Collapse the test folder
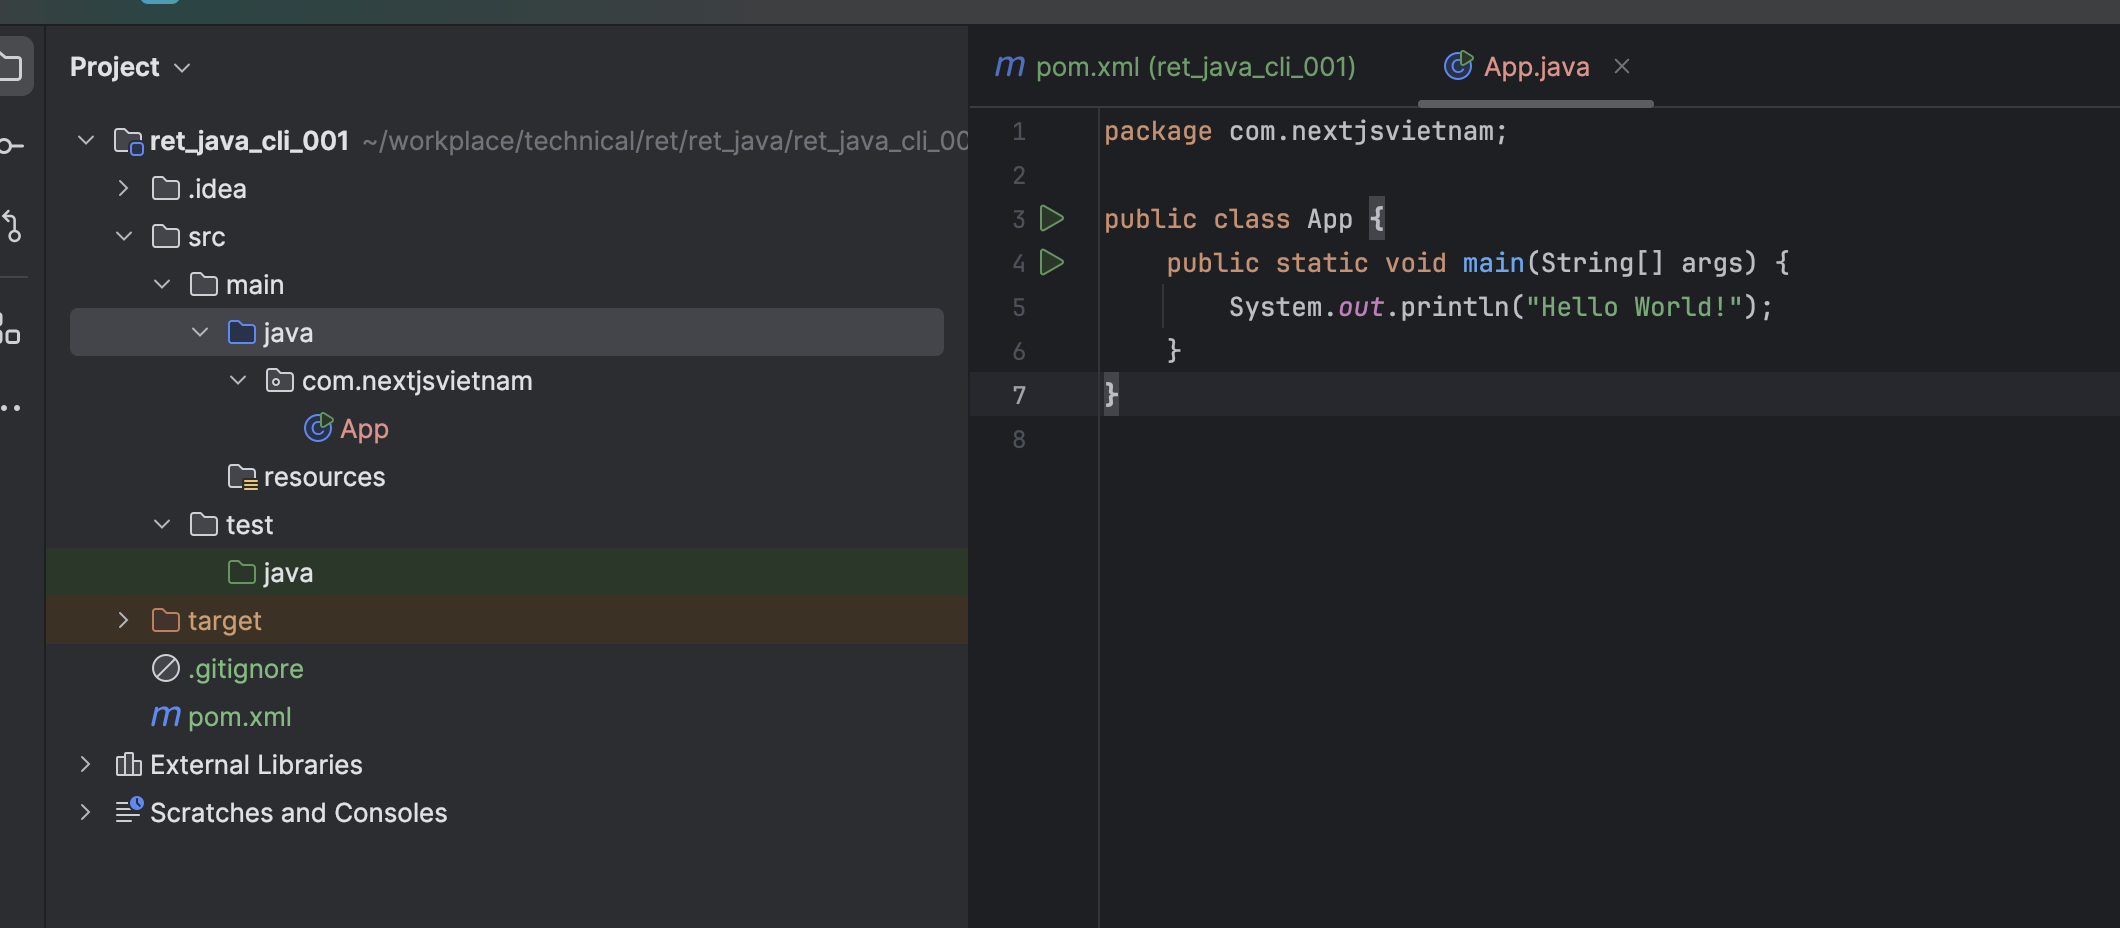The image size is (2120, 928). click(x=162, y=524)
